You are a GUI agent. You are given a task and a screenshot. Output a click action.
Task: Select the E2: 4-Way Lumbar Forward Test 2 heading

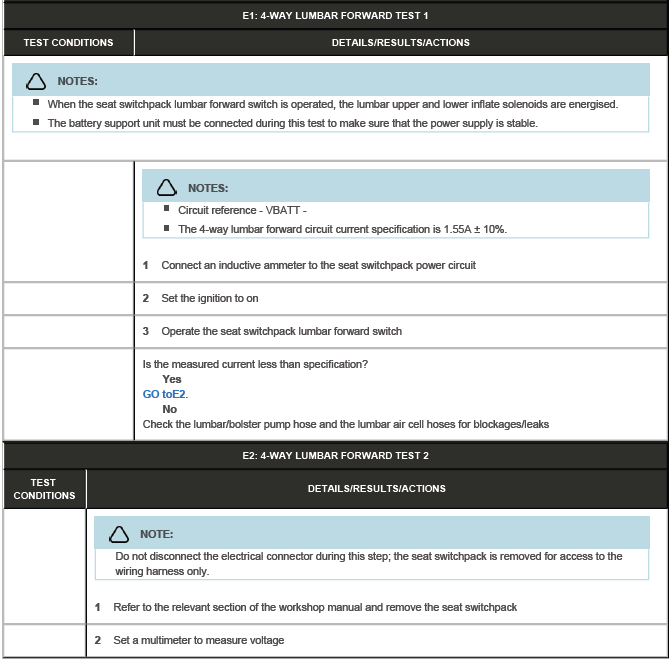coord(335,456)
